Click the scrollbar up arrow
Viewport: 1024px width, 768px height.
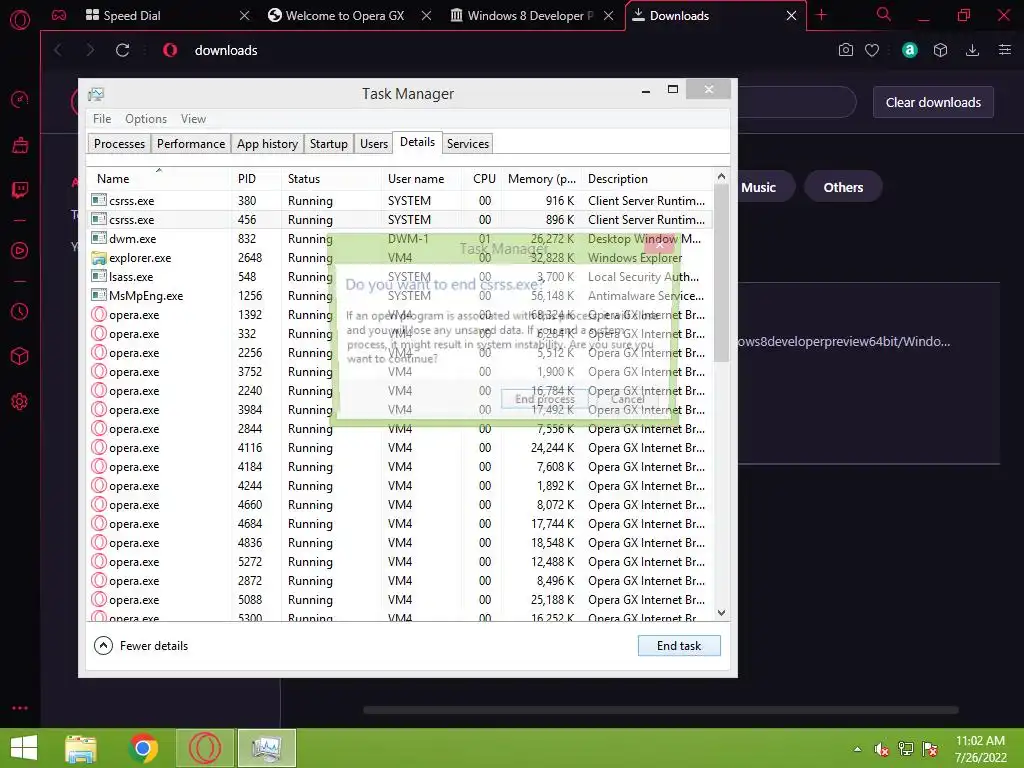click(721, 176)
